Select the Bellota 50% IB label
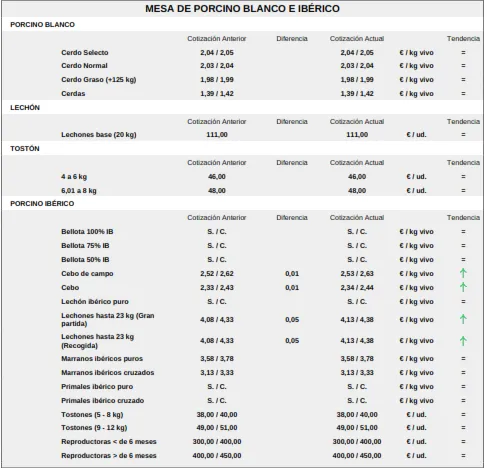The height and width of the screenshot is (468, 487). click(x=85, y=260)
